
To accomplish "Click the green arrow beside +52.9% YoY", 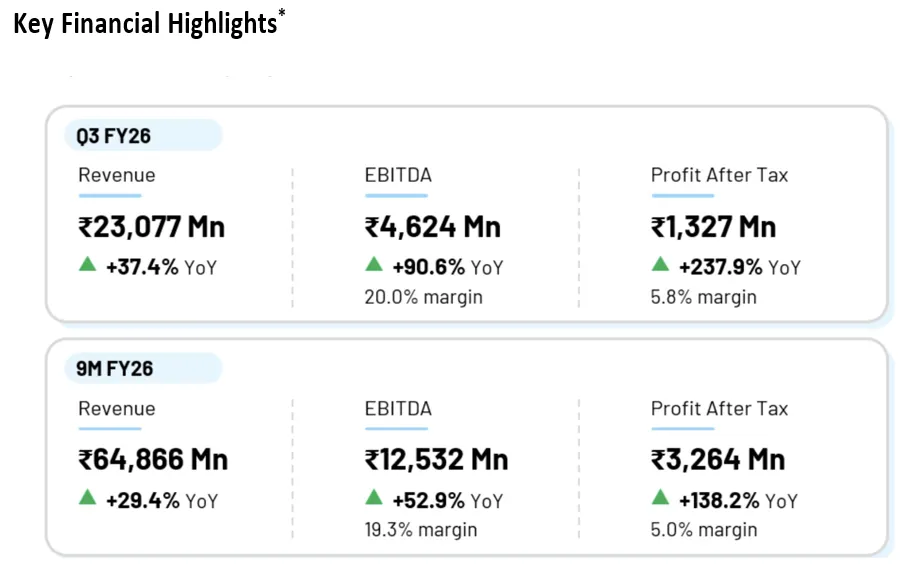I will (374, 498).
